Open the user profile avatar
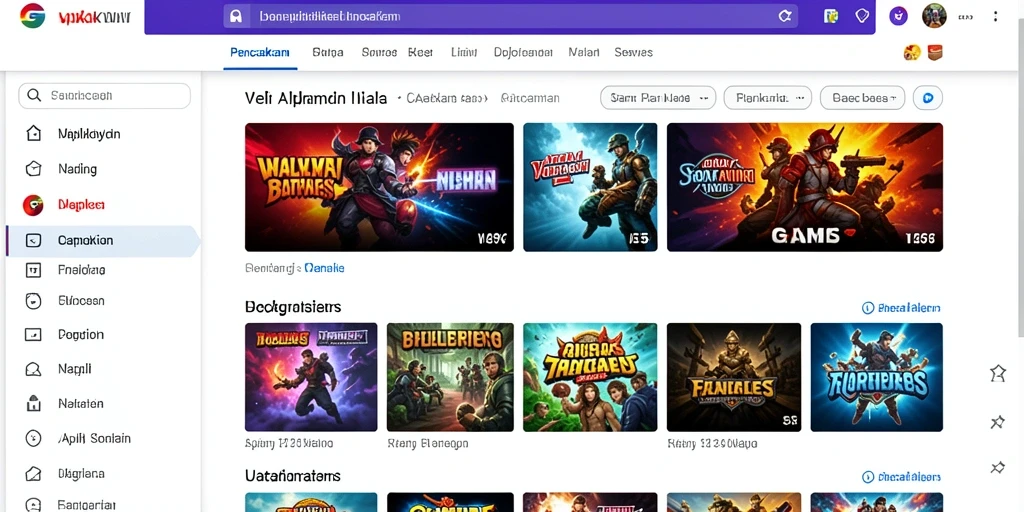This screenshot has height=512, width=1024. tap(934, 16)
